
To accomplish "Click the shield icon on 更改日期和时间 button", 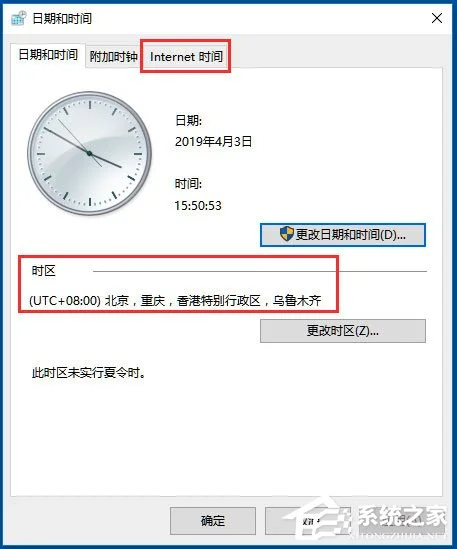I will point(286,234).
